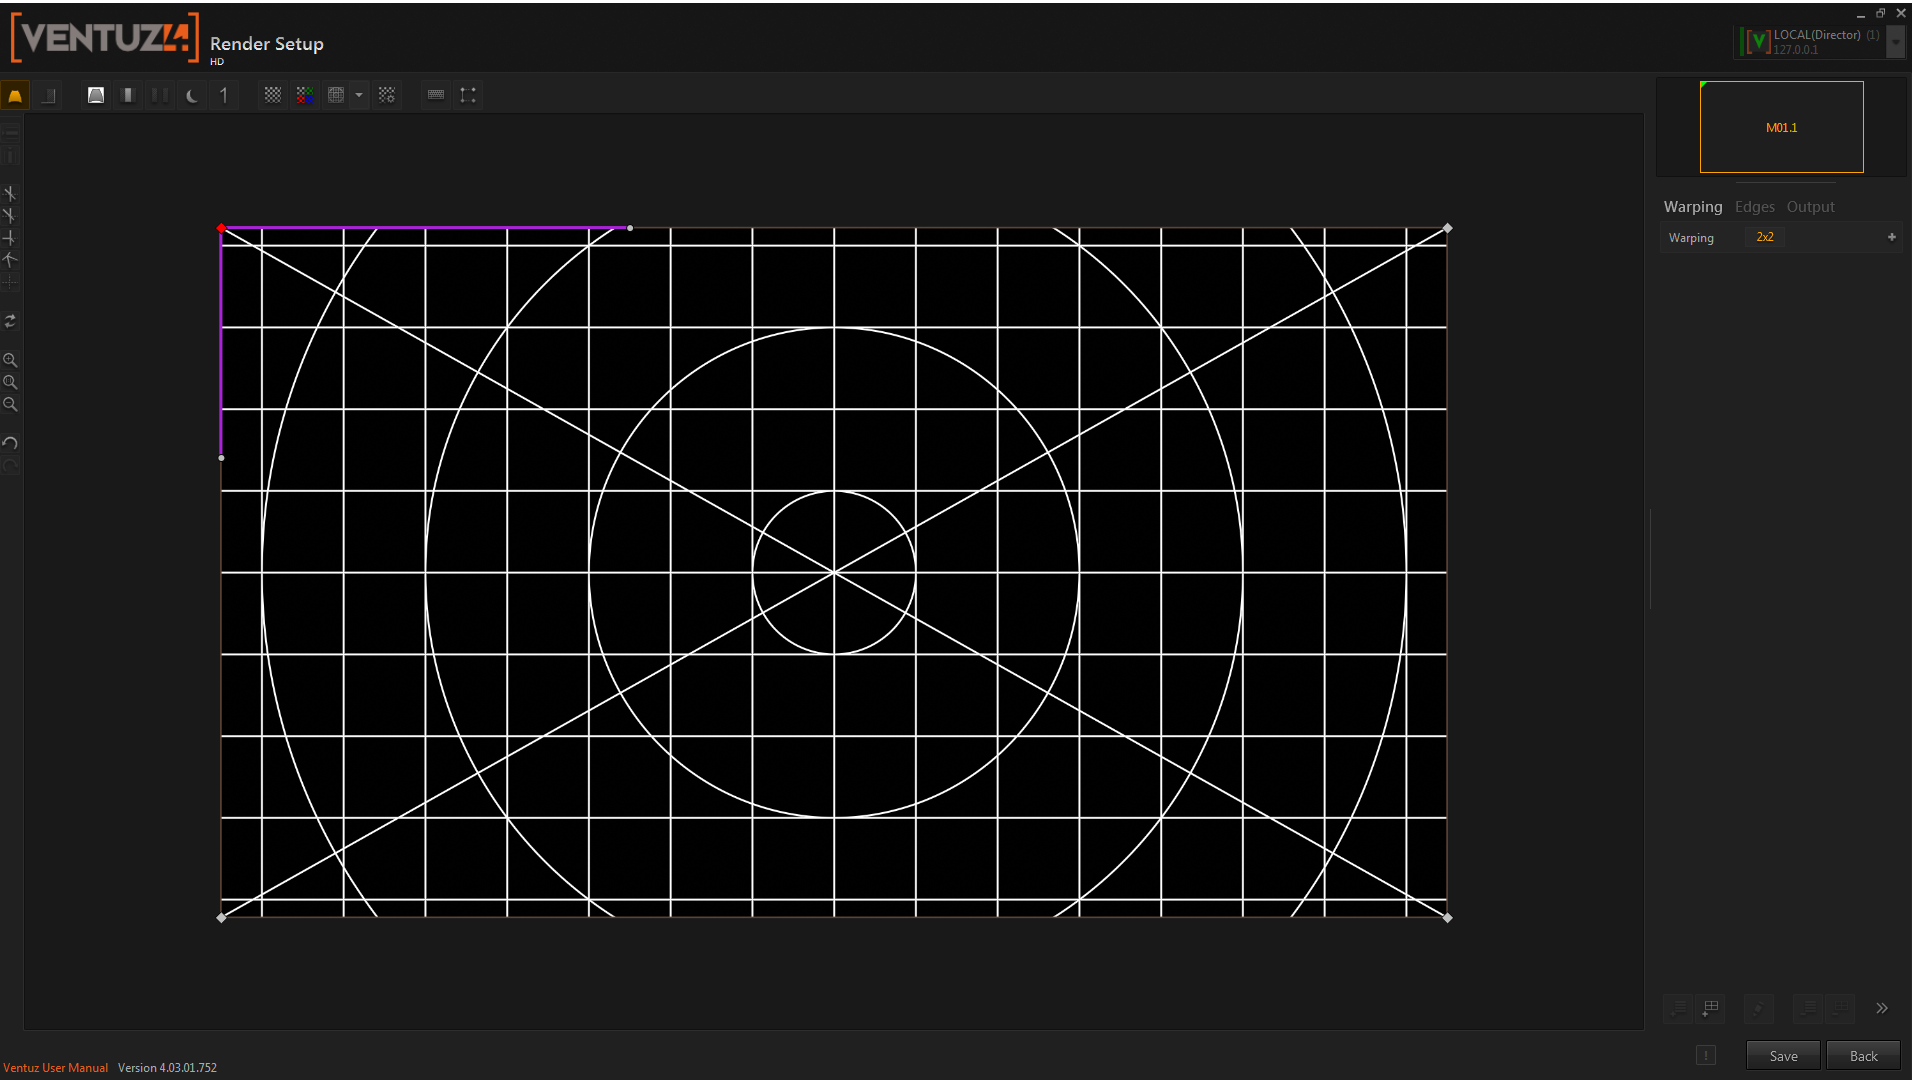Select the red top-left warp control point

coord(221,229)
